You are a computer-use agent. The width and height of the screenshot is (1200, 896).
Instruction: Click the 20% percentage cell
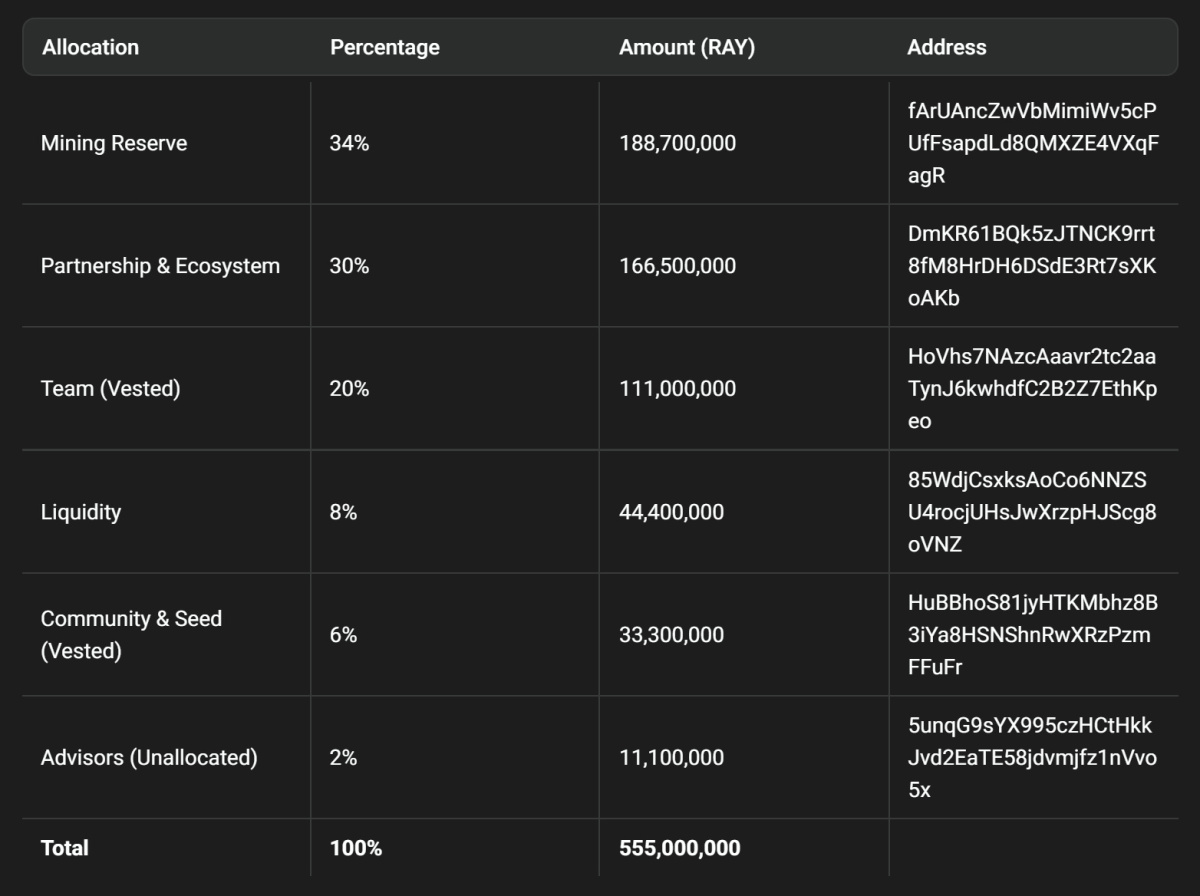point(349,388)
